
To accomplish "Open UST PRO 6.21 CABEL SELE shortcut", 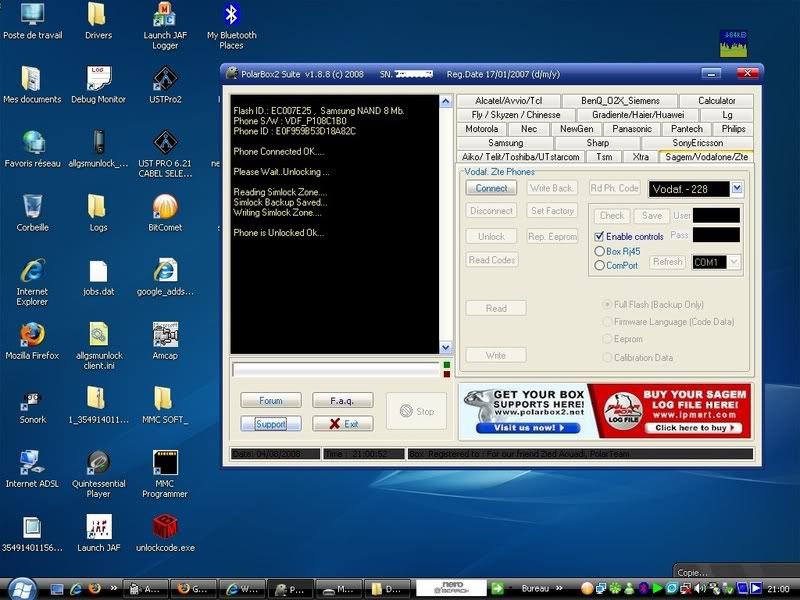I will pos(165,153).
